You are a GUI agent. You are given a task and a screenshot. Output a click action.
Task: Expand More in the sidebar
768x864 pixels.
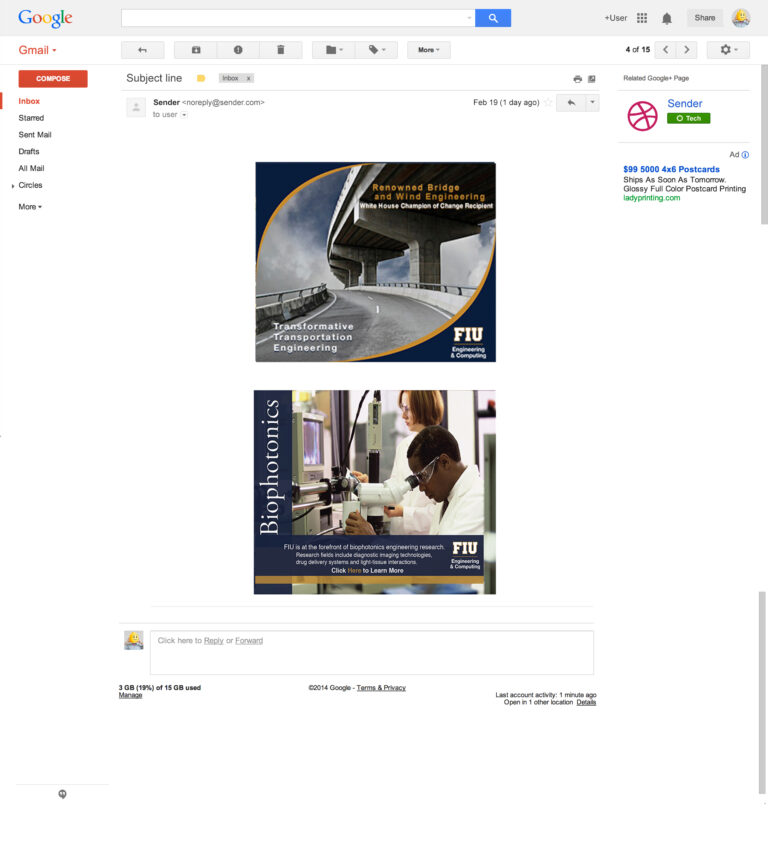30,207
